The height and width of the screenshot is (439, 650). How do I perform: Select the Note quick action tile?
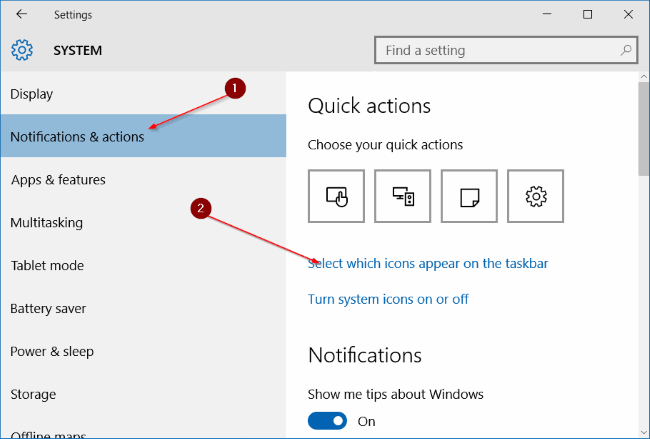point(469,197)
